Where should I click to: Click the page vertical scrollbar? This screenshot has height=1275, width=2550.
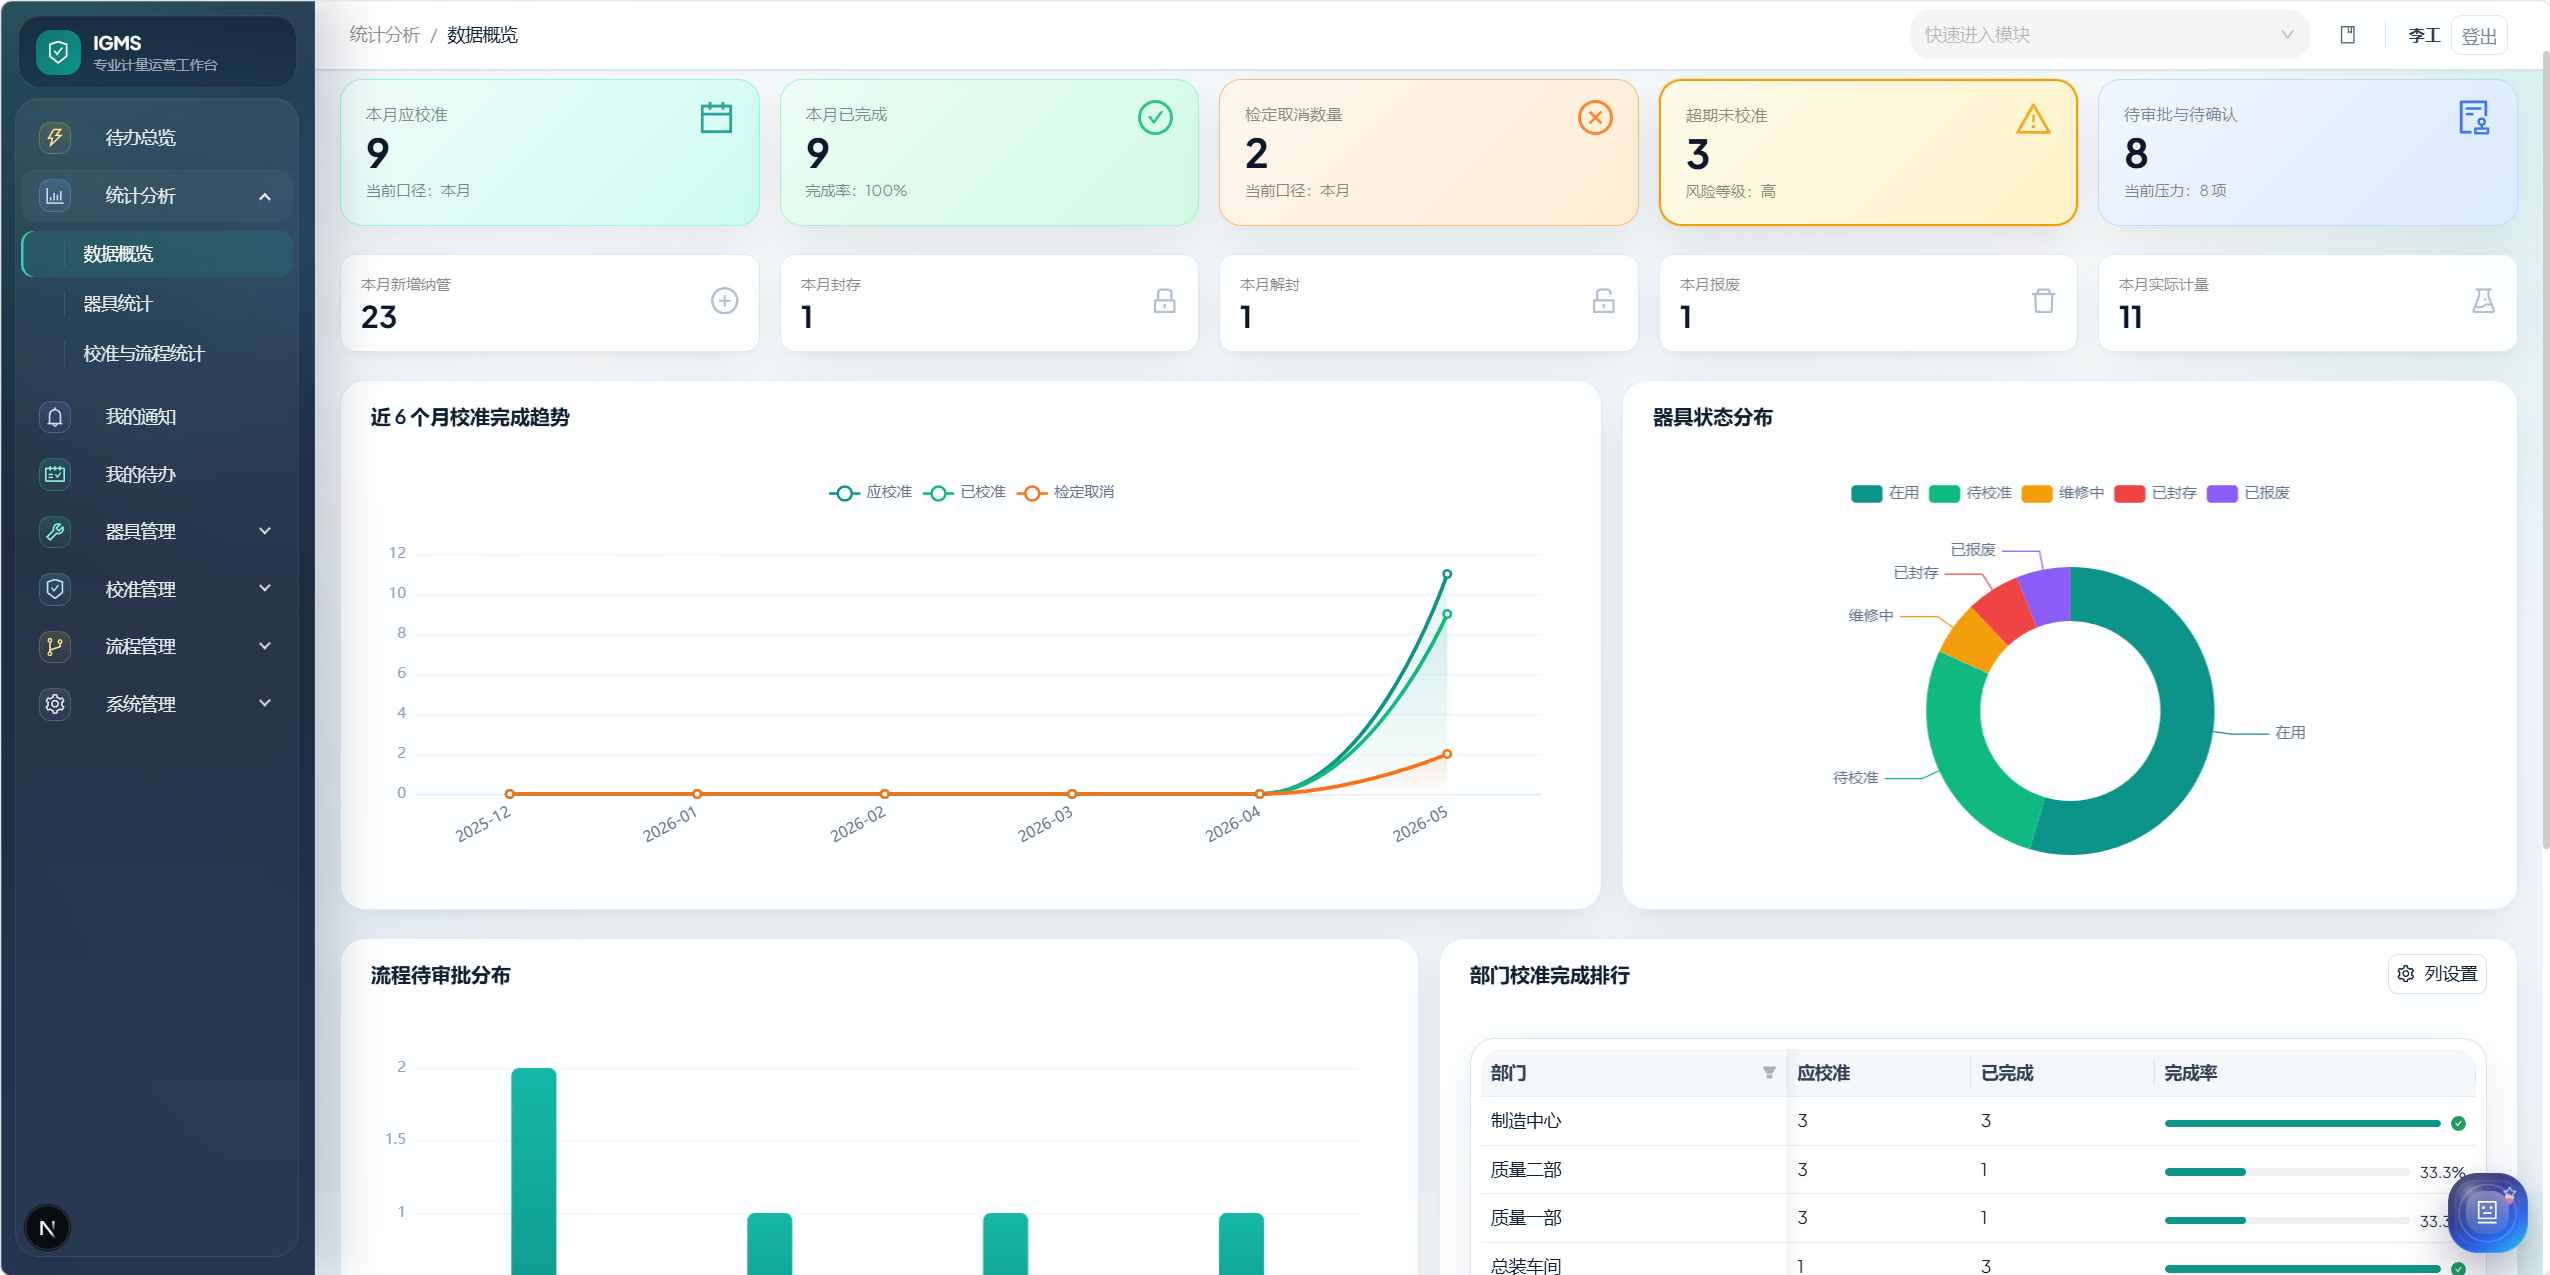tap(2545, 450)
